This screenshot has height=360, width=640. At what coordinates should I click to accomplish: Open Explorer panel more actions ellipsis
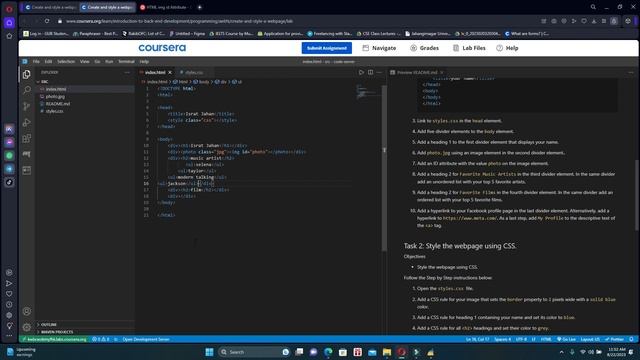click(x=127, y=72)
